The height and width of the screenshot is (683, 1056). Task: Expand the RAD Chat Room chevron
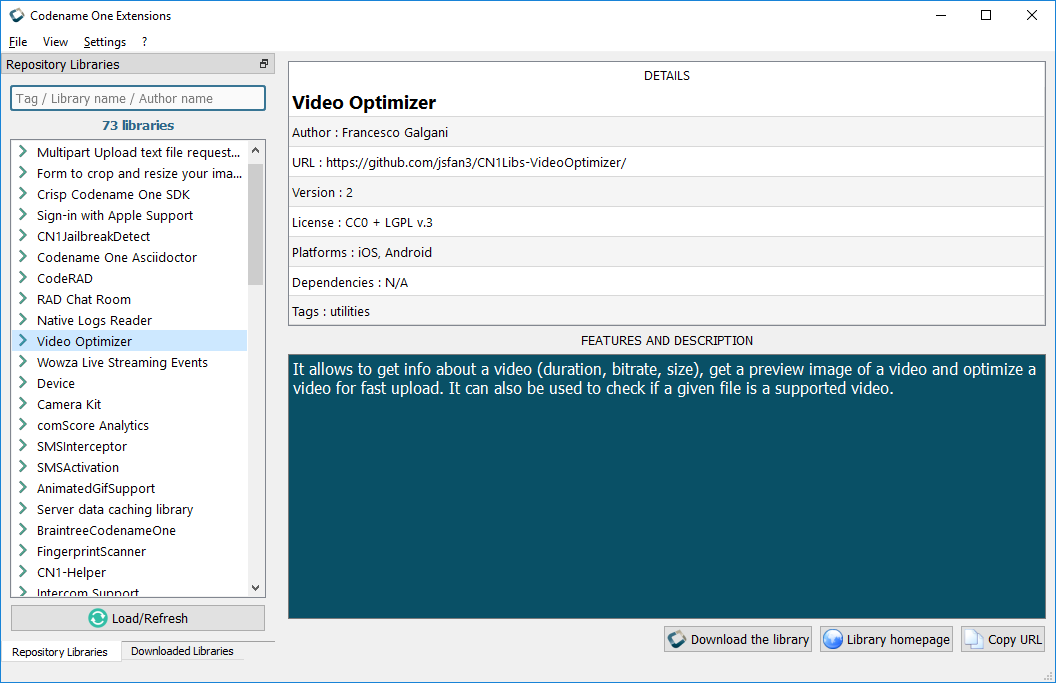click(x=23, y=298)
